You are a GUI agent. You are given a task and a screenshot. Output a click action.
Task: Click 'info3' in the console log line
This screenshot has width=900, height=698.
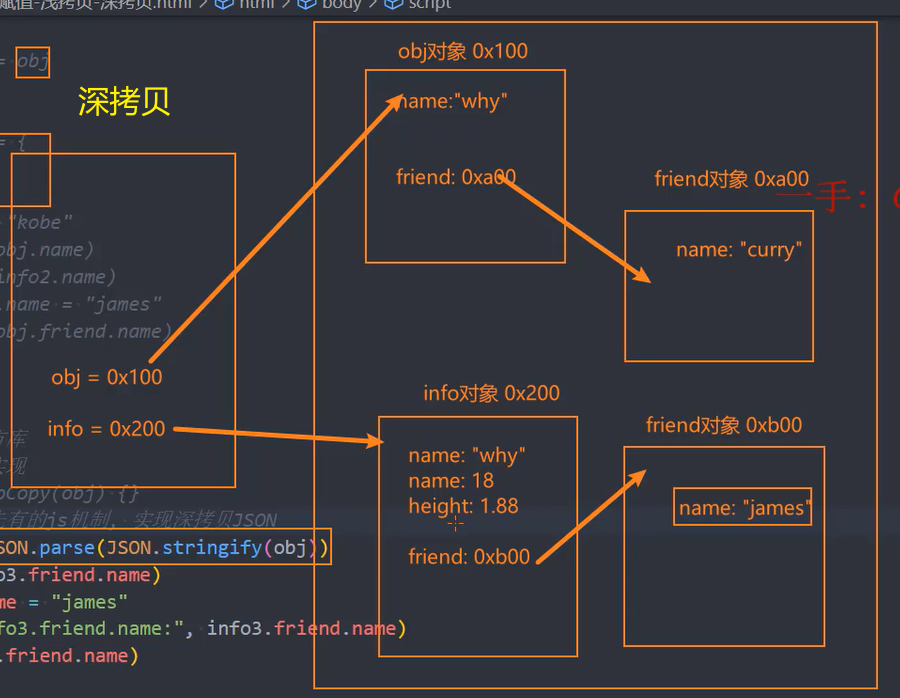234,629
